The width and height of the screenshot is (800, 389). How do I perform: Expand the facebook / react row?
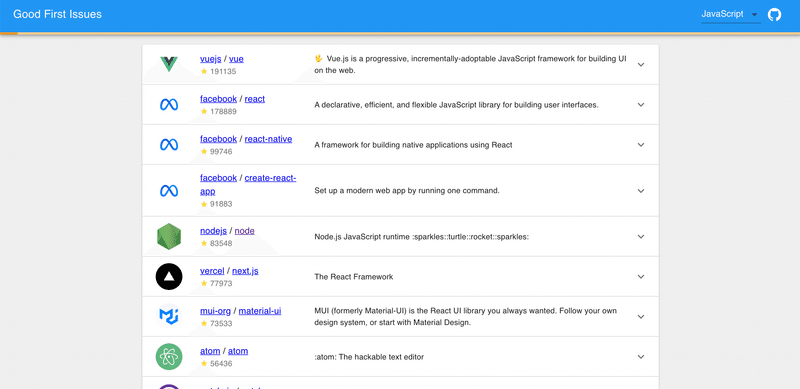641,105
